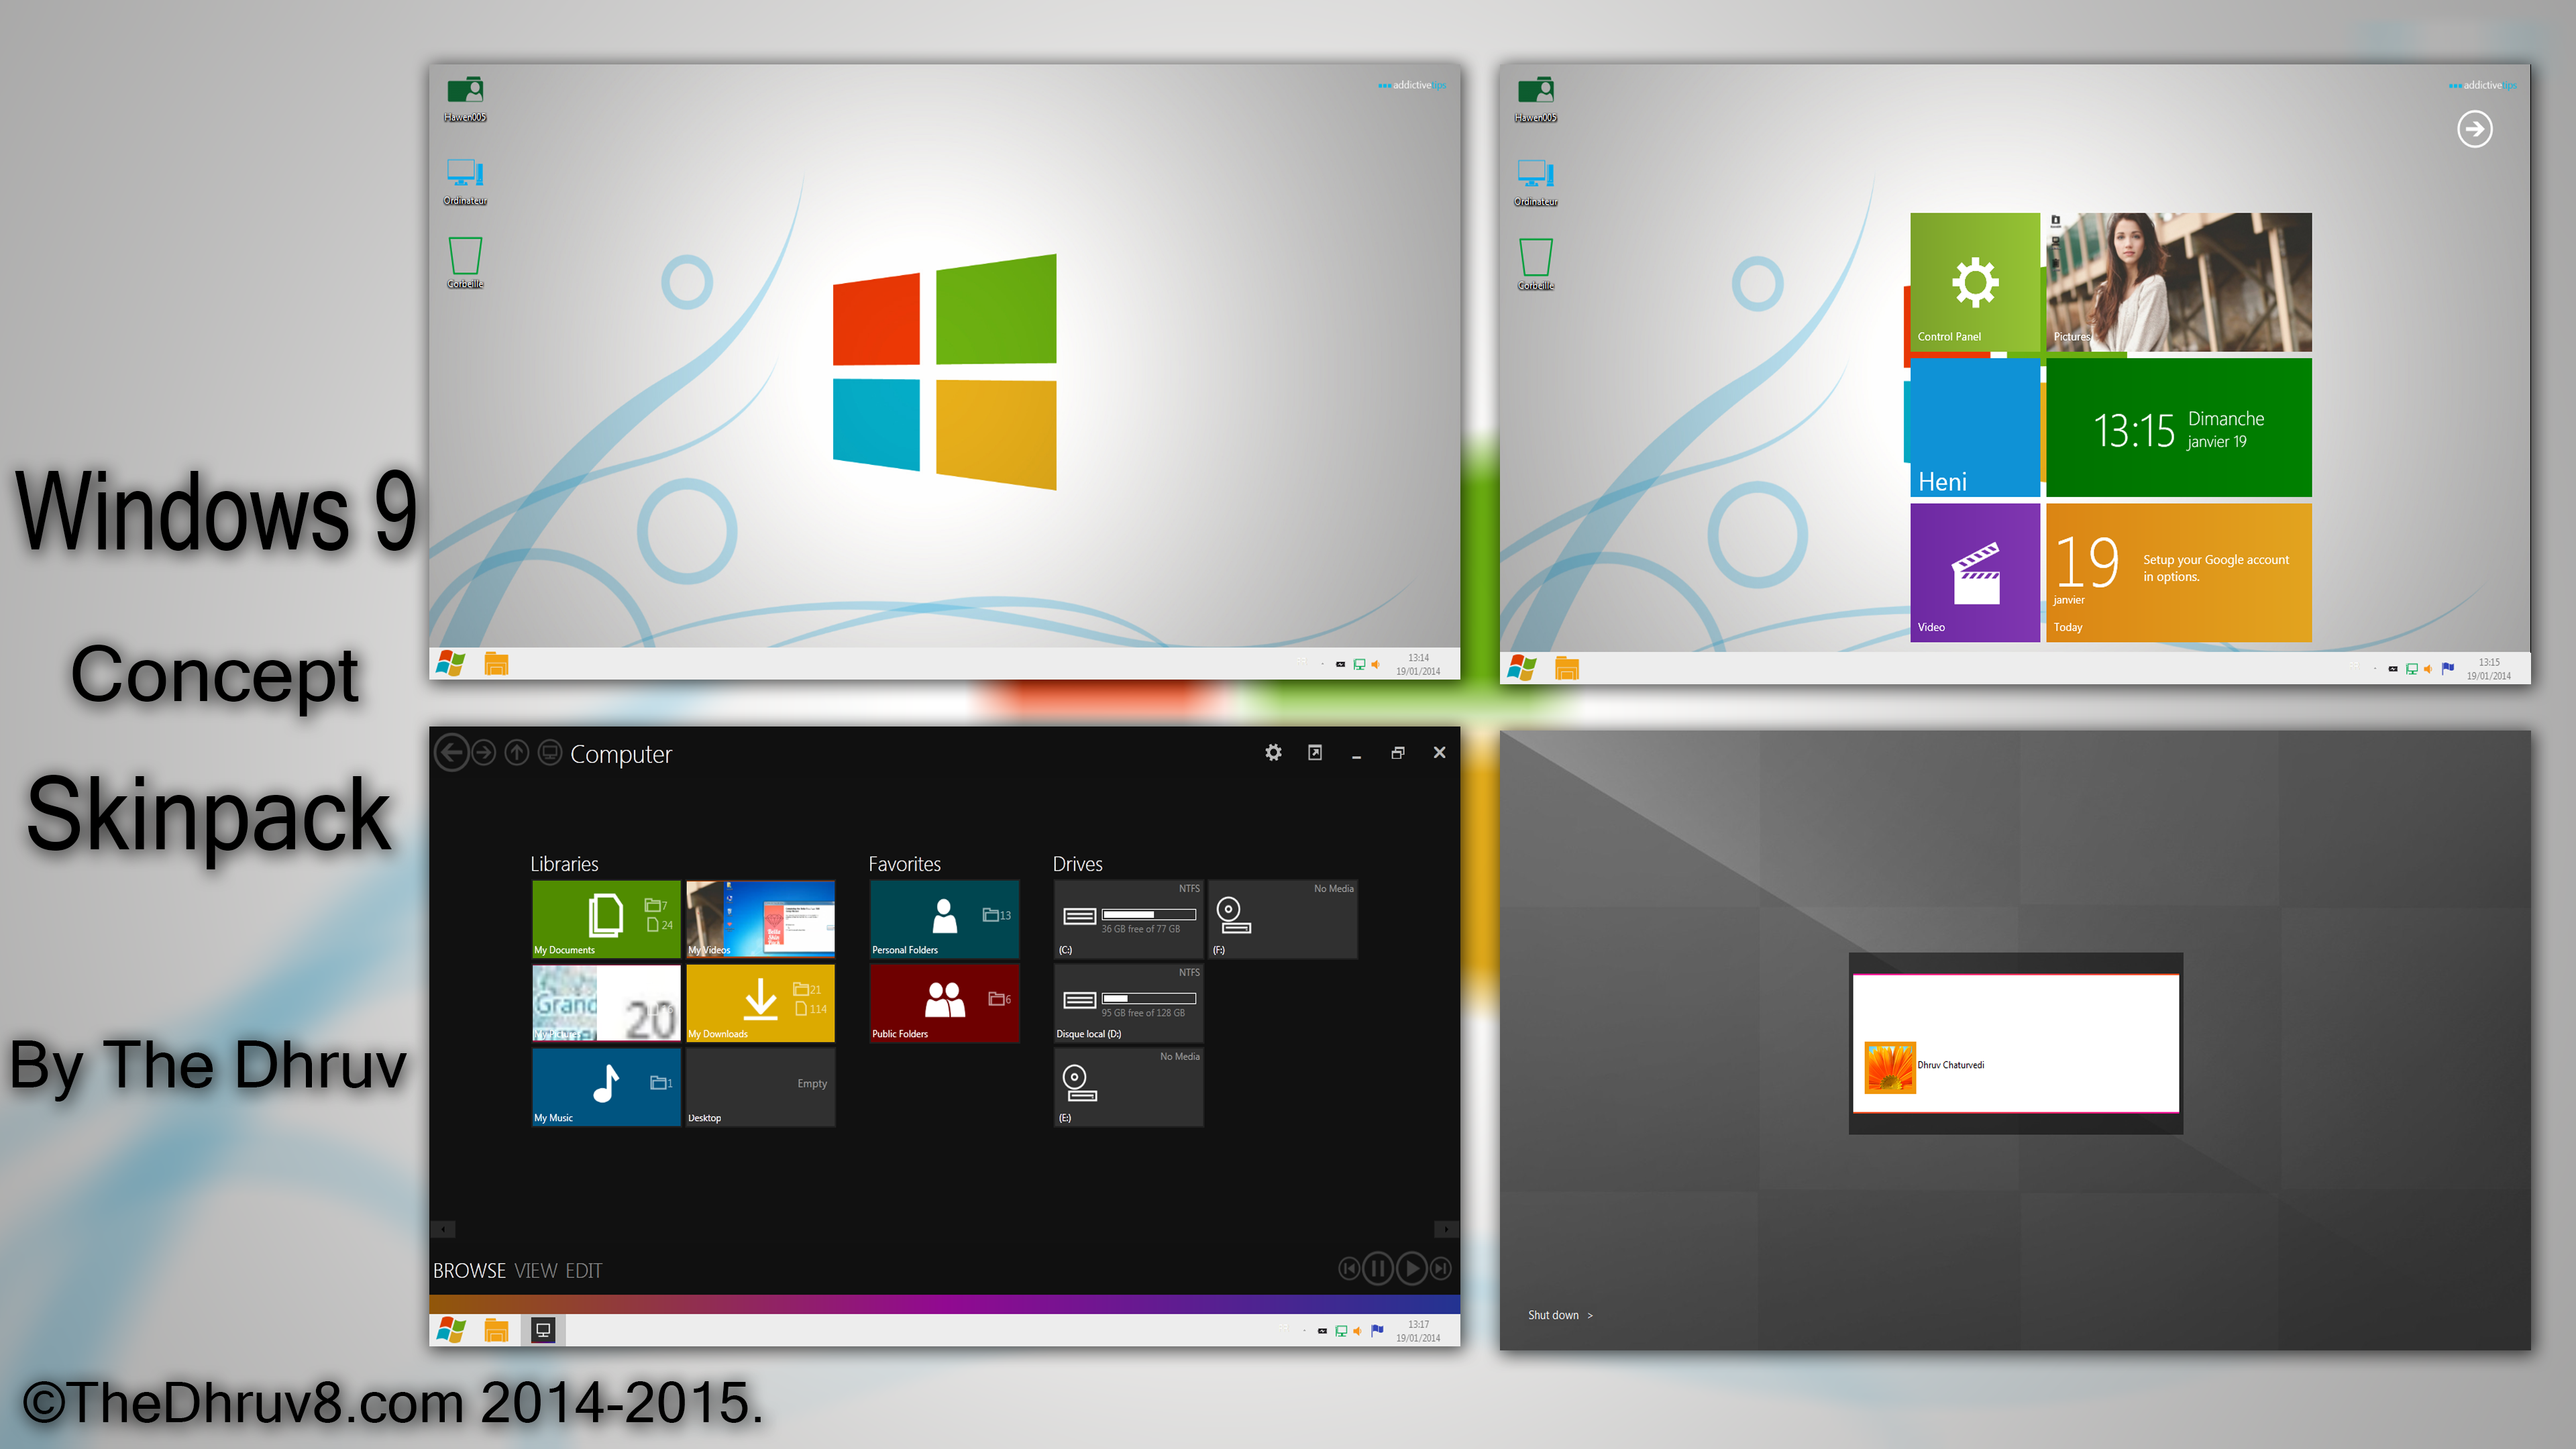Open the (F:) no media drive tile
This screenshot has height=1449, width=2576.
pos(1282,919)
